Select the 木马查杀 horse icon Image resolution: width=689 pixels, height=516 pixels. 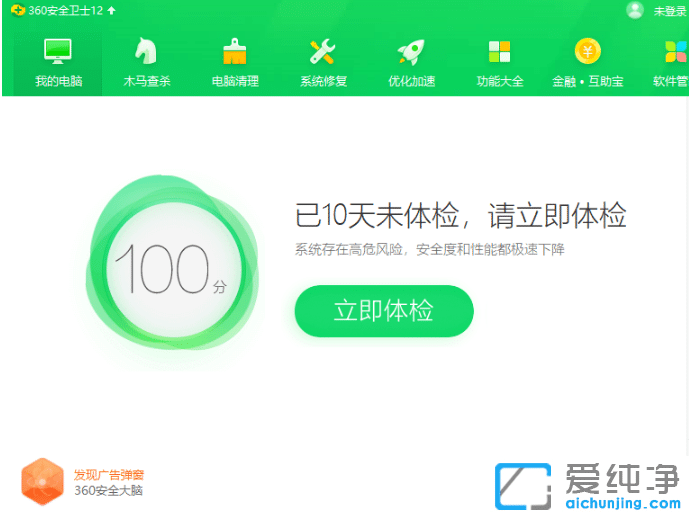(x=146, y=51)
